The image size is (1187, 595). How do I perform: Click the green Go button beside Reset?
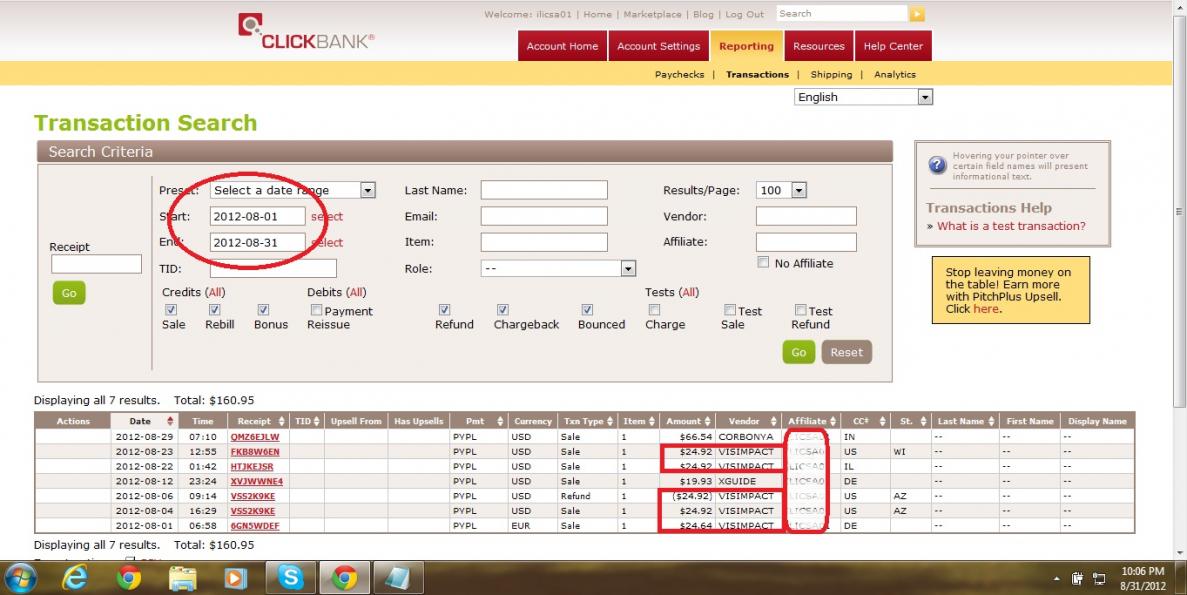(799, 352)
